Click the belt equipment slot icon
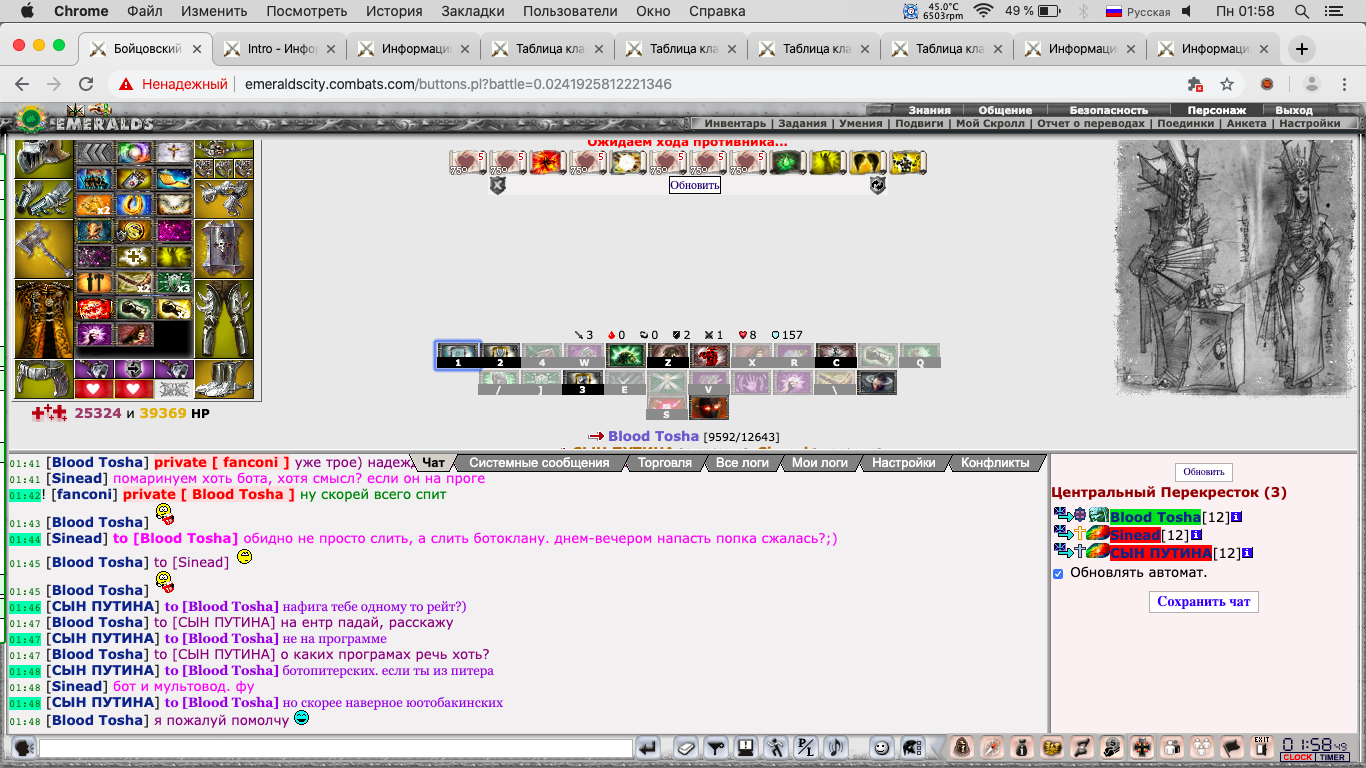The height and width of the screenshot is (768, 1366). click(44, 380)
